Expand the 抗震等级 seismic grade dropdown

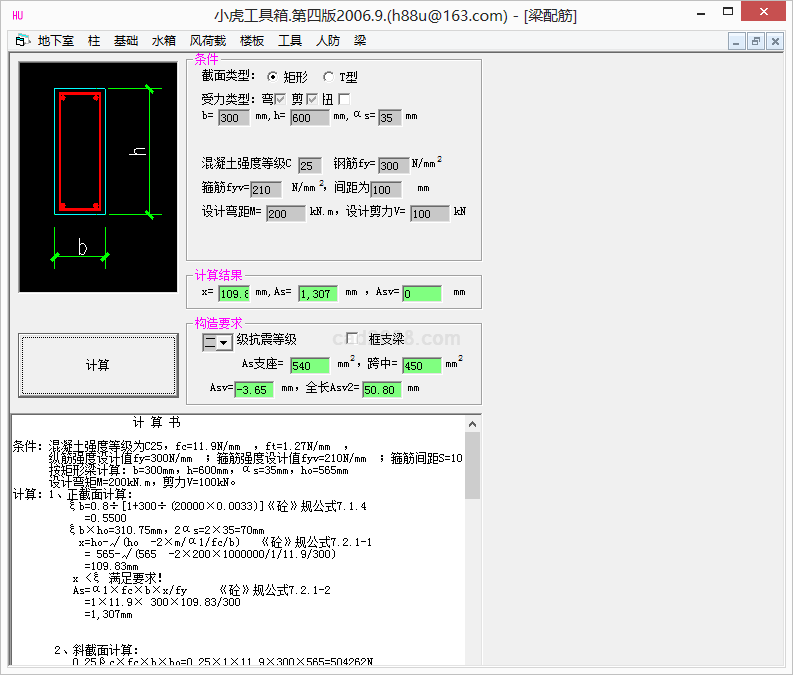pyautogui.click(x=225, y=342)
